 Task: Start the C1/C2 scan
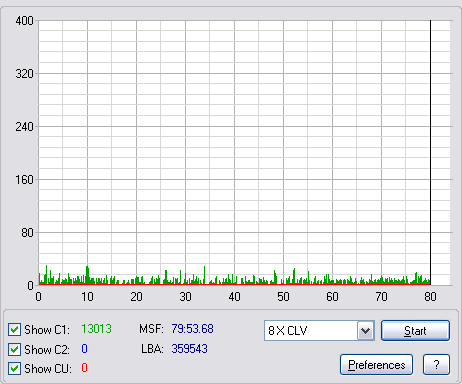[x=415, y=331]
